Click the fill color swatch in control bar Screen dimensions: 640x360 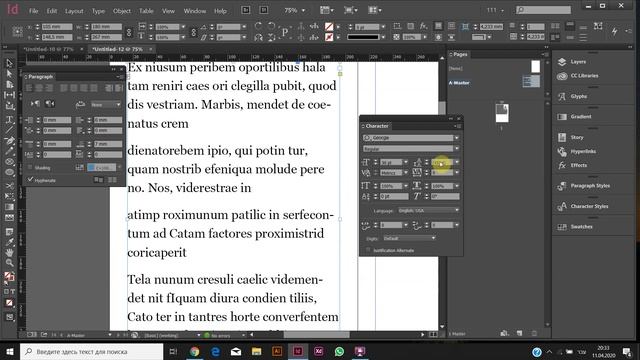pyautogui.click(x=329, y=27)
